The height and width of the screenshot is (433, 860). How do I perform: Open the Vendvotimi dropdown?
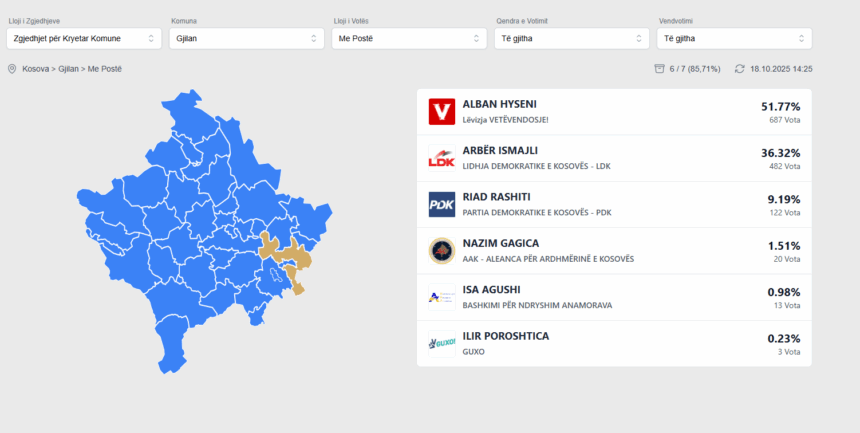735,39
